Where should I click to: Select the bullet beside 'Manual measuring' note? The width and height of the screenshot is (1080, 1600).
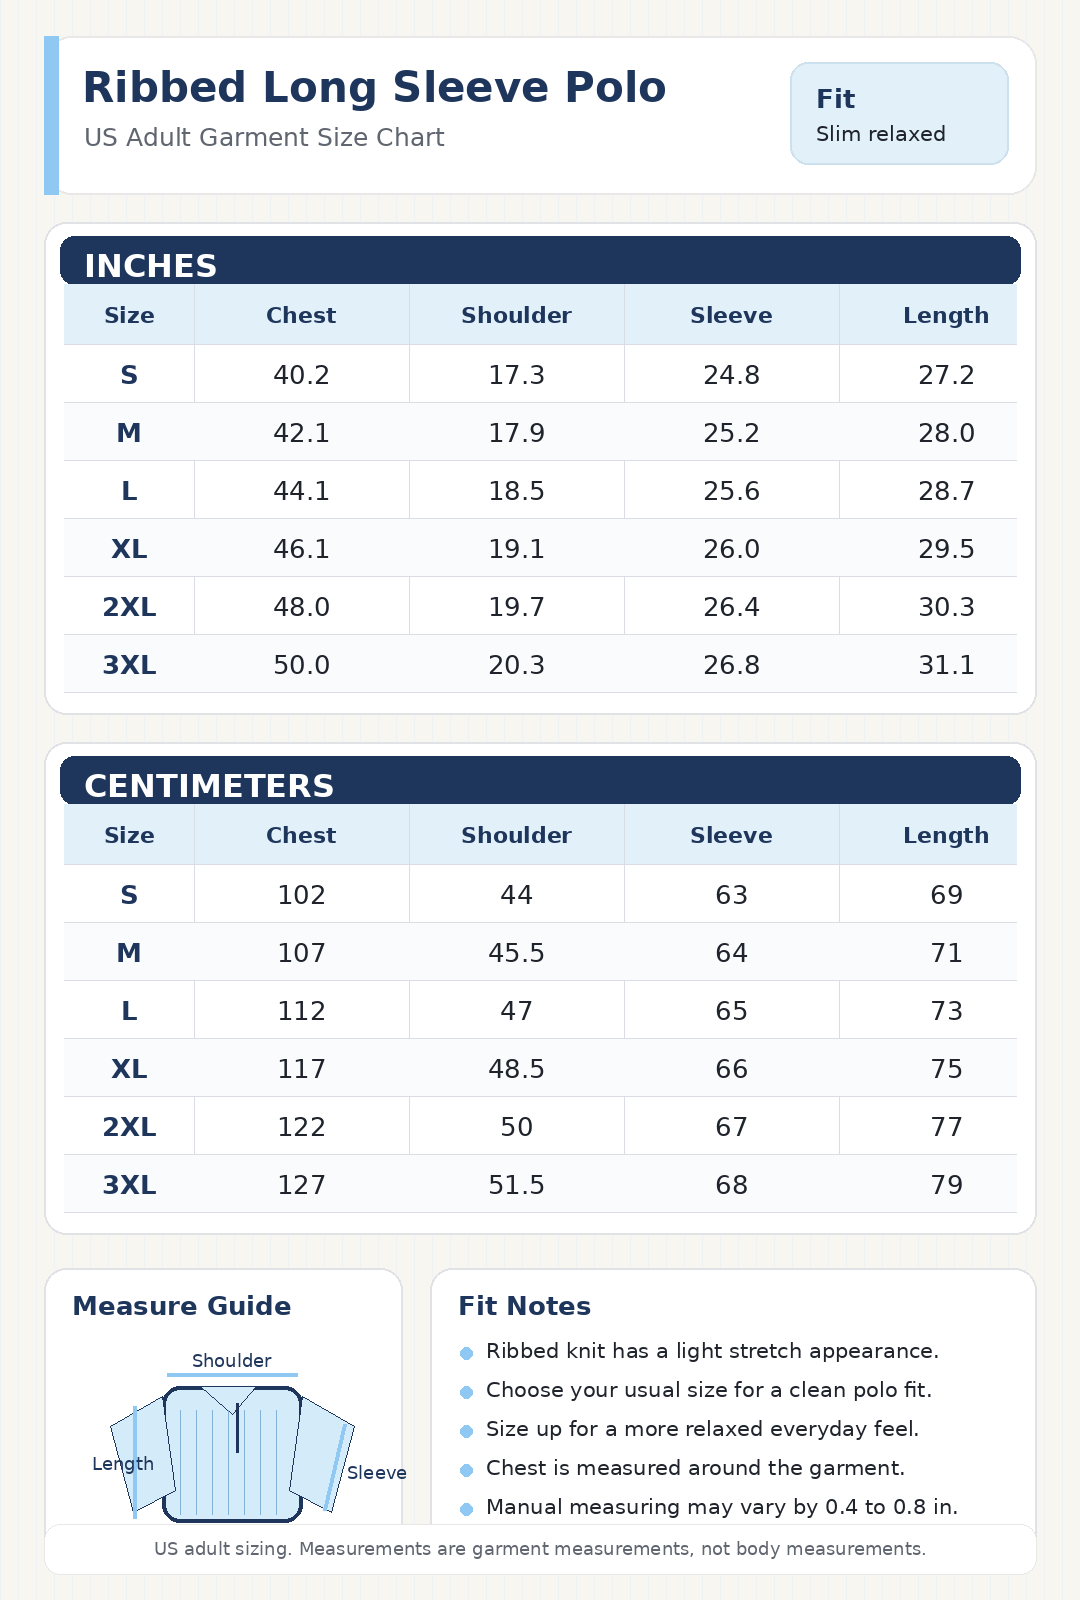(x=466, y=1509)
